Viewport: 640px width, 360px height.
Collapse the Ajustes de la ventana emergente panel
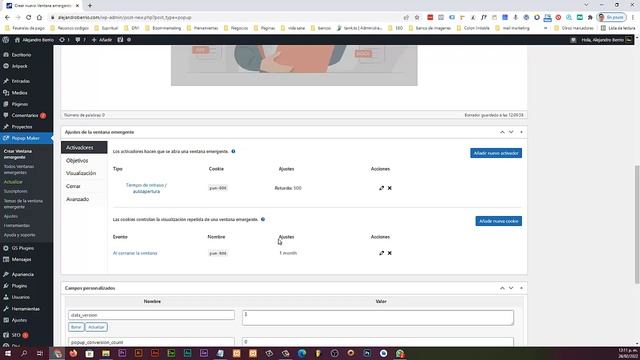[521, 132]
